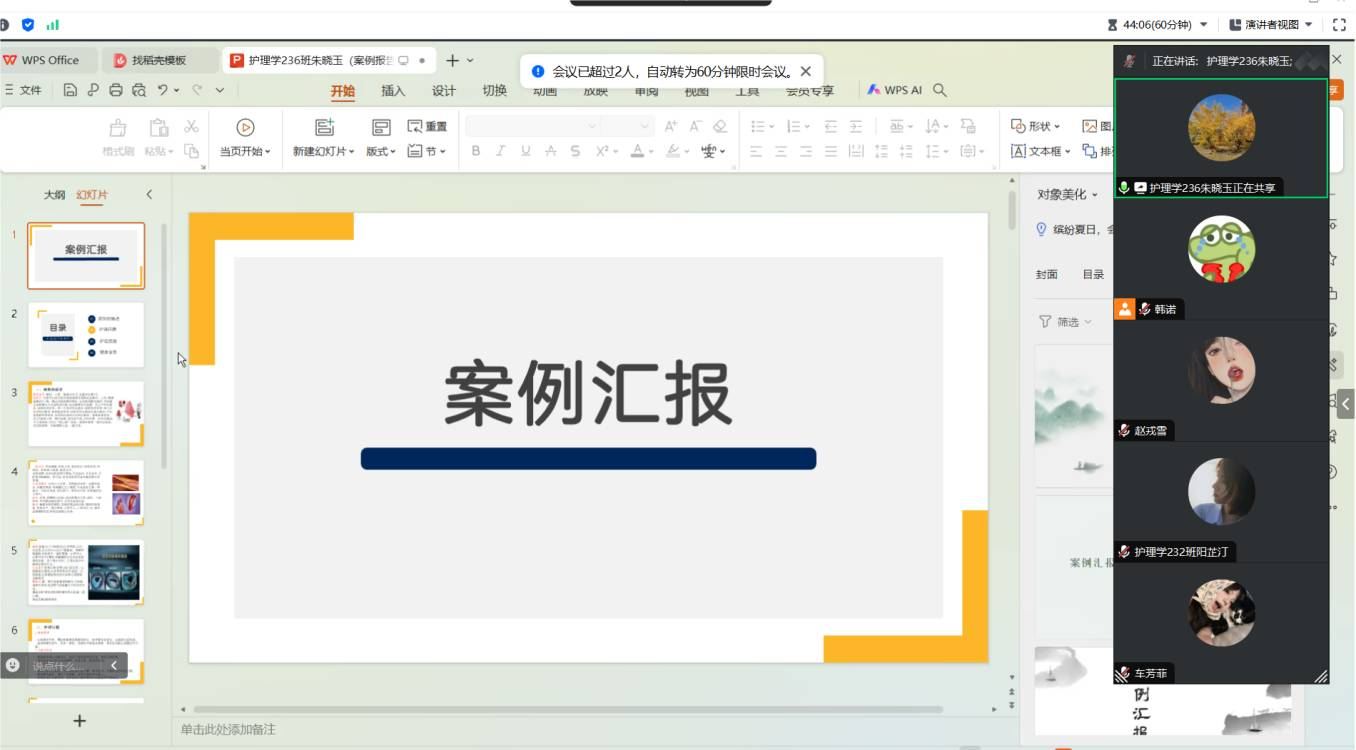The width and height of the screenshot is (1356, 750).
Task: Open the 形状 shapes dropdown
Action: coord(1036,126)
